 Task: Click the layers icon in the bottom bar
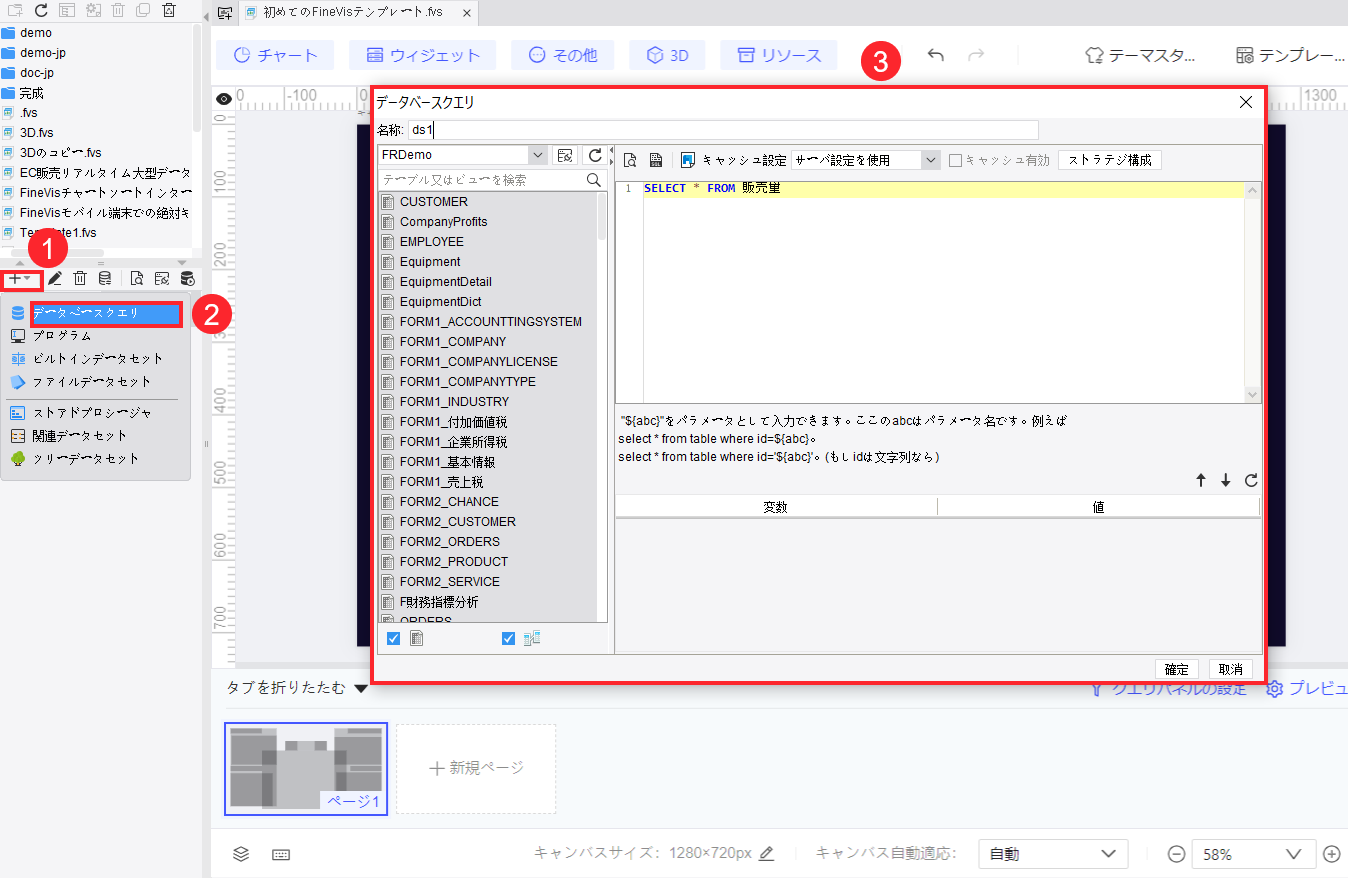[x=241, y=854]
